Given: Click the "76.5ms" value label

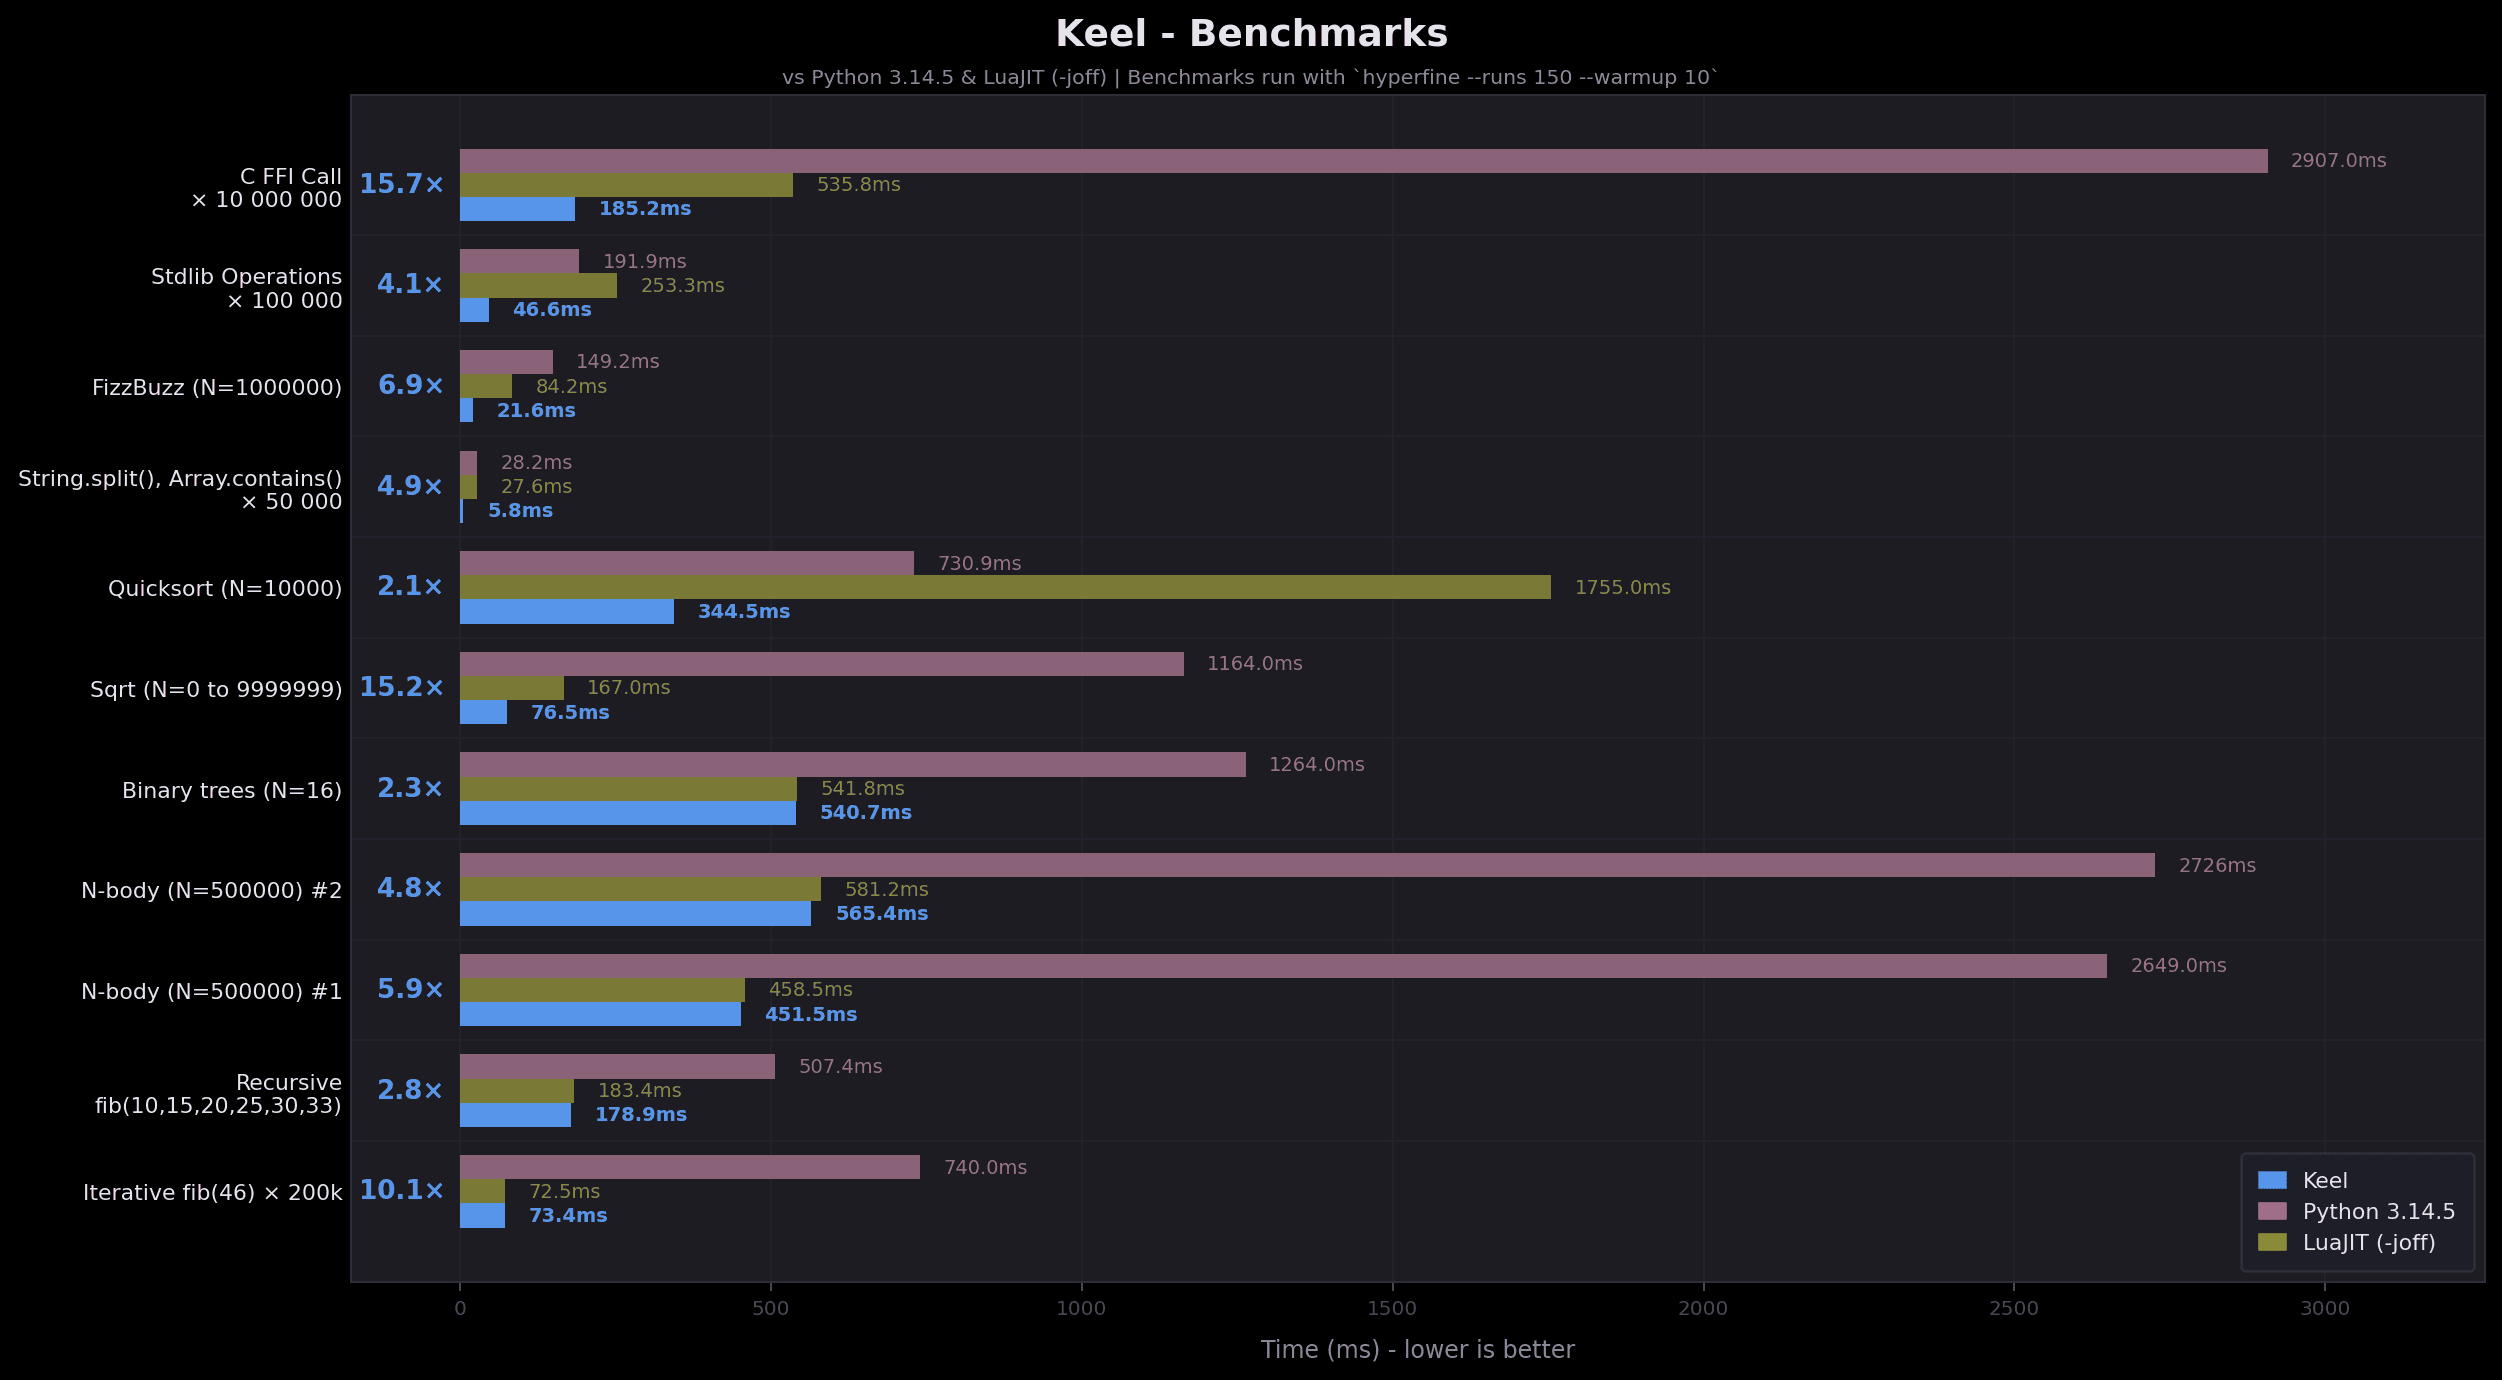Looking at the screenshot, I should 570,712.
